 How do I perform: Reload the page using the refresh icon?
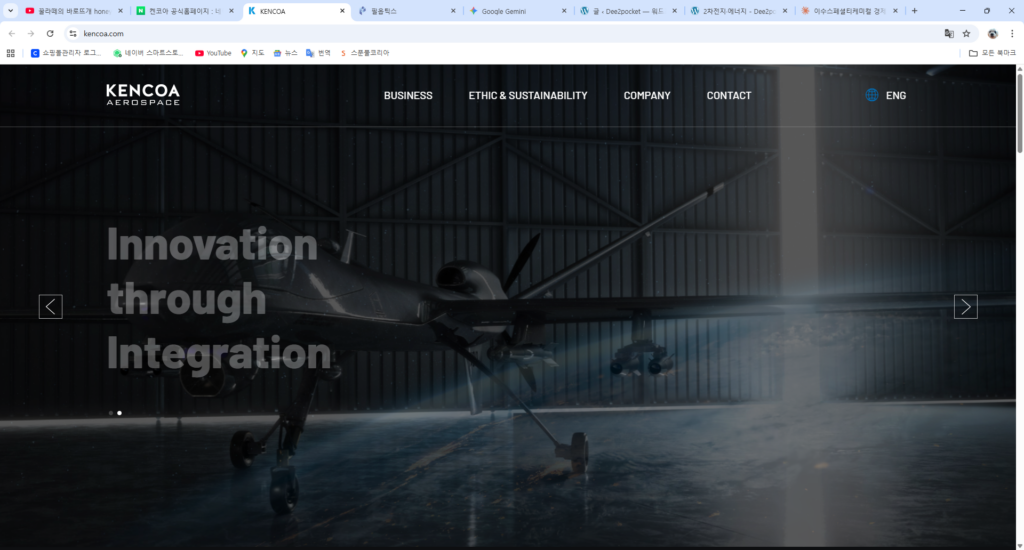(50, 33)
